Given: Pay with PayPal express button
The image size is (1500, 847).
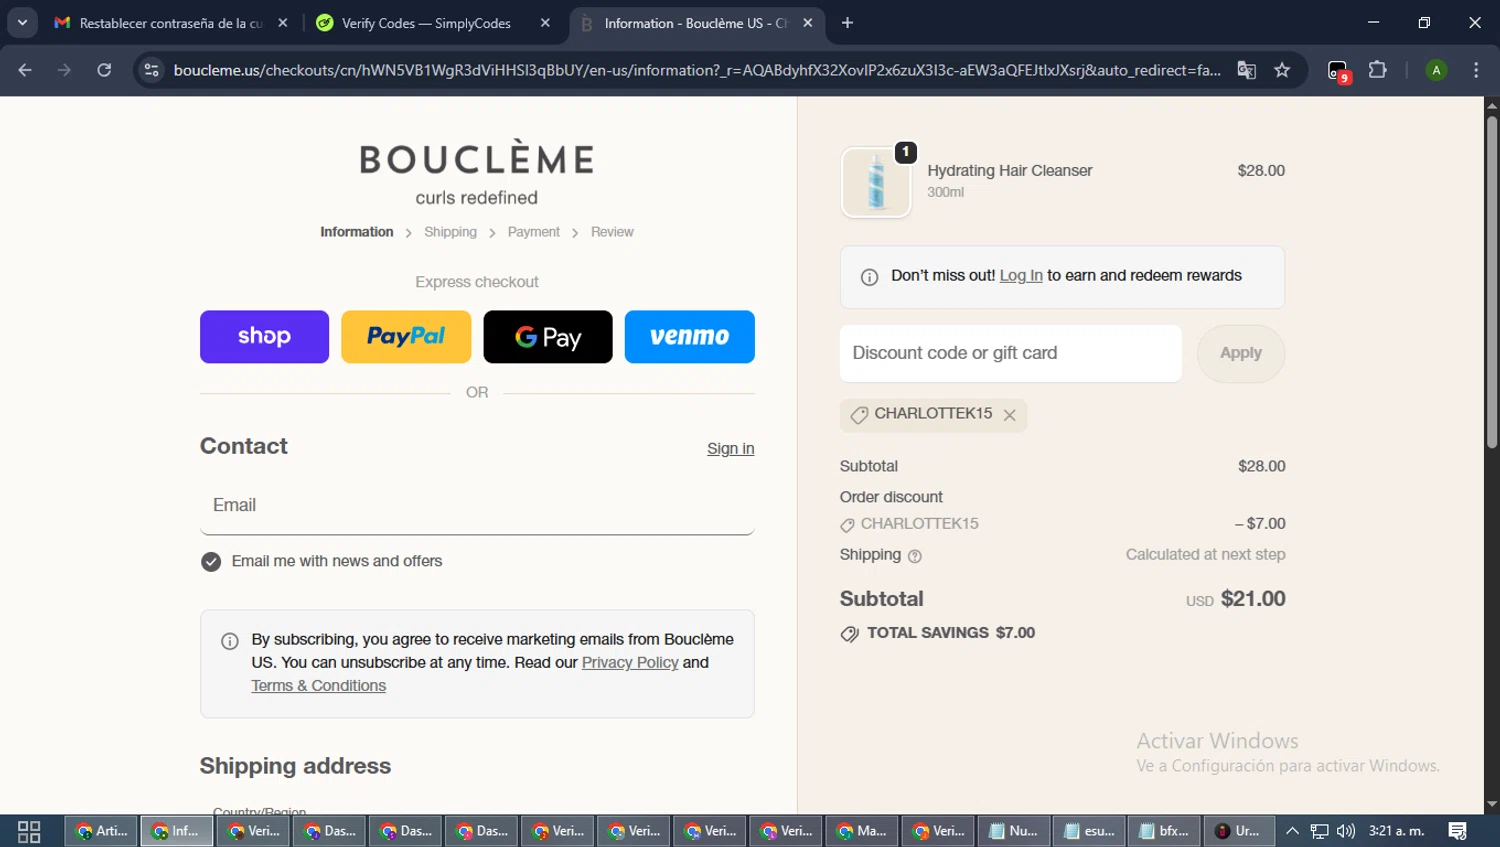Looking at the screenshot, I should 406,336.
